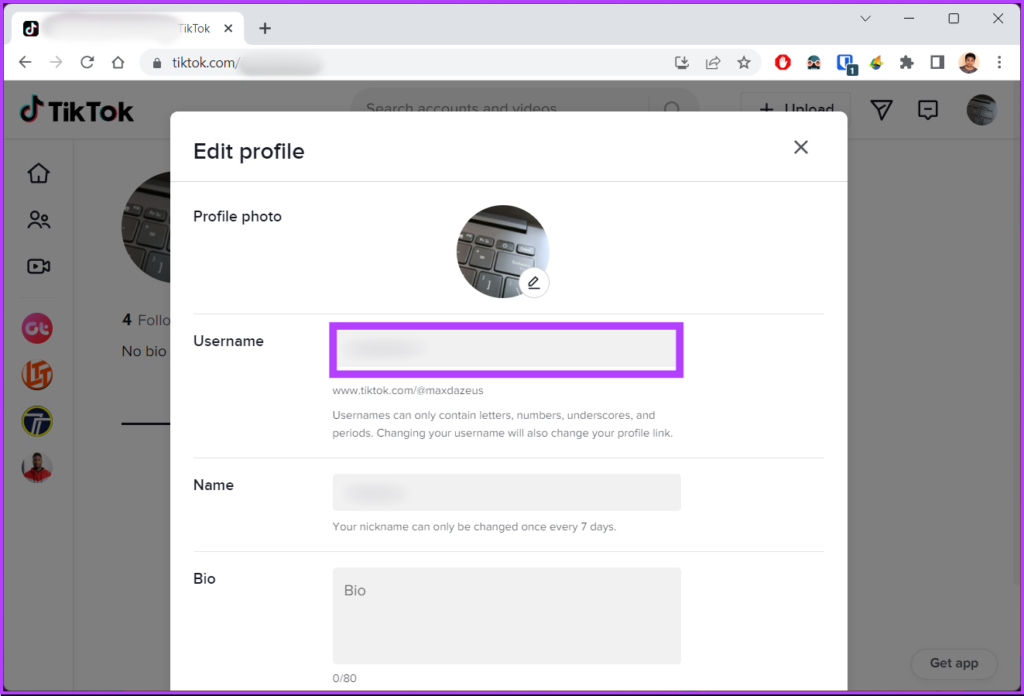This screenshot has height=696, width=1024.
Task: Click the TikTok logo
Action: click(x=77, y=110)
